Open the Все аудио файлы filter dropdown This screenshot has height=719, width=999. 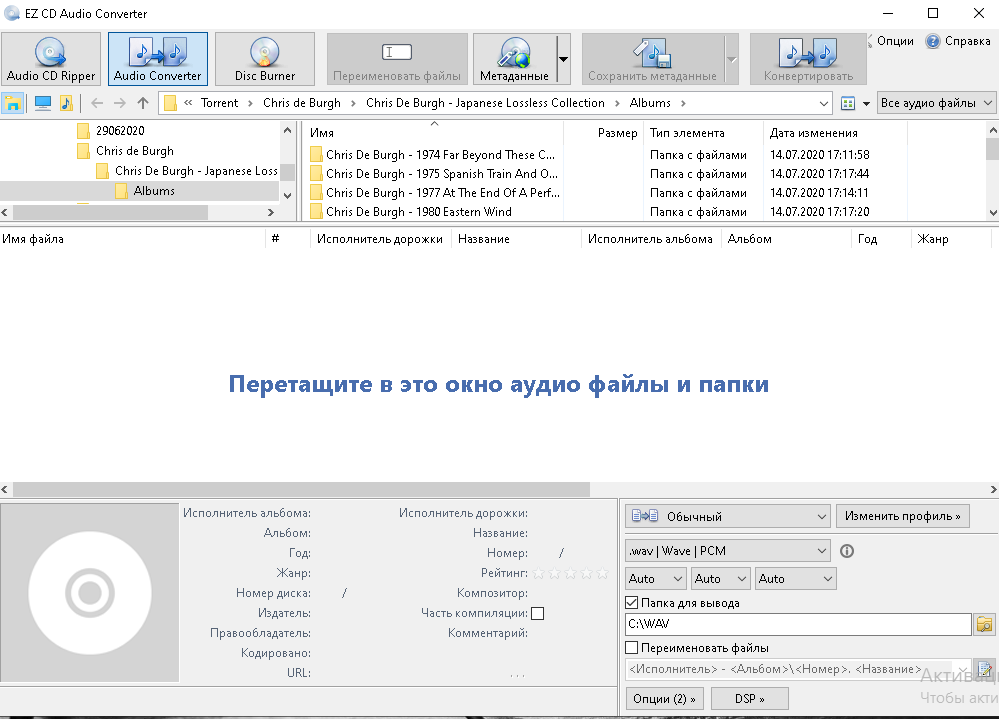(x=936, y=103)
